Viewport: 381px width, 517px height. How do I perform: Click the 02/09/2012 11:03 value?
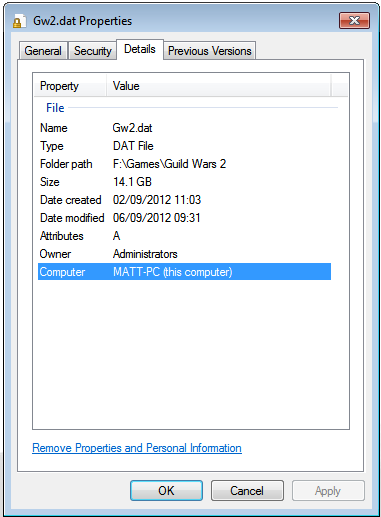(157, 200)
